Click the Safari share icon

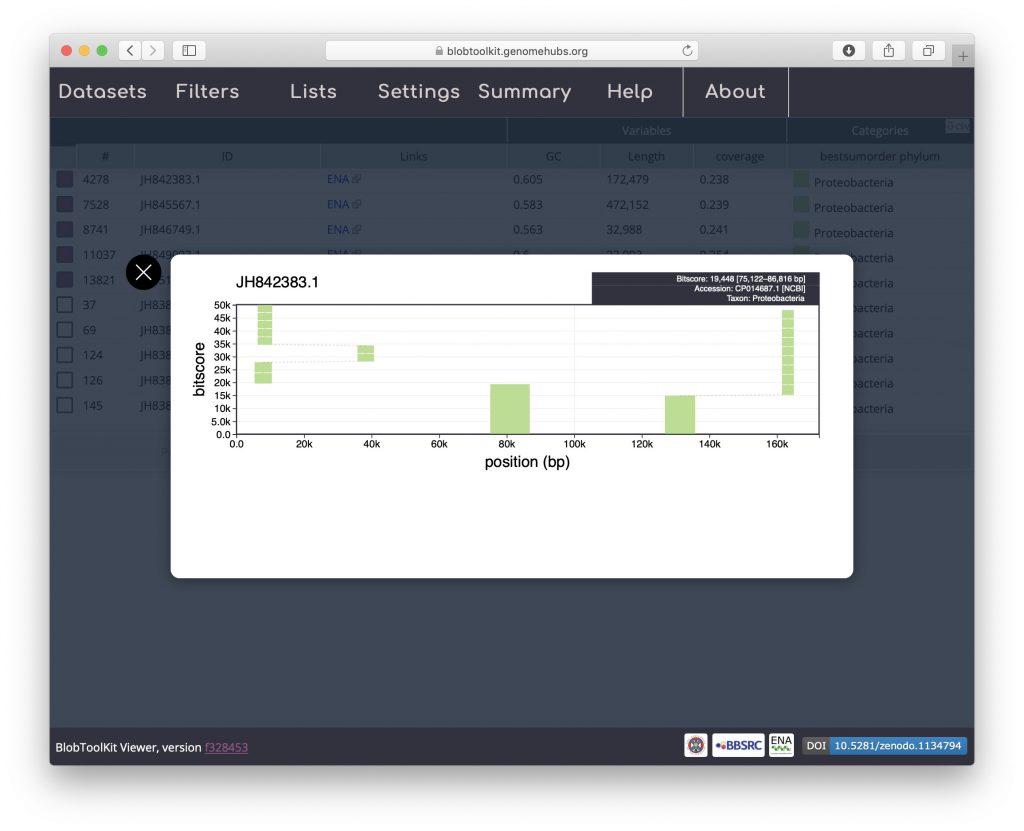(x=888, y=51)
